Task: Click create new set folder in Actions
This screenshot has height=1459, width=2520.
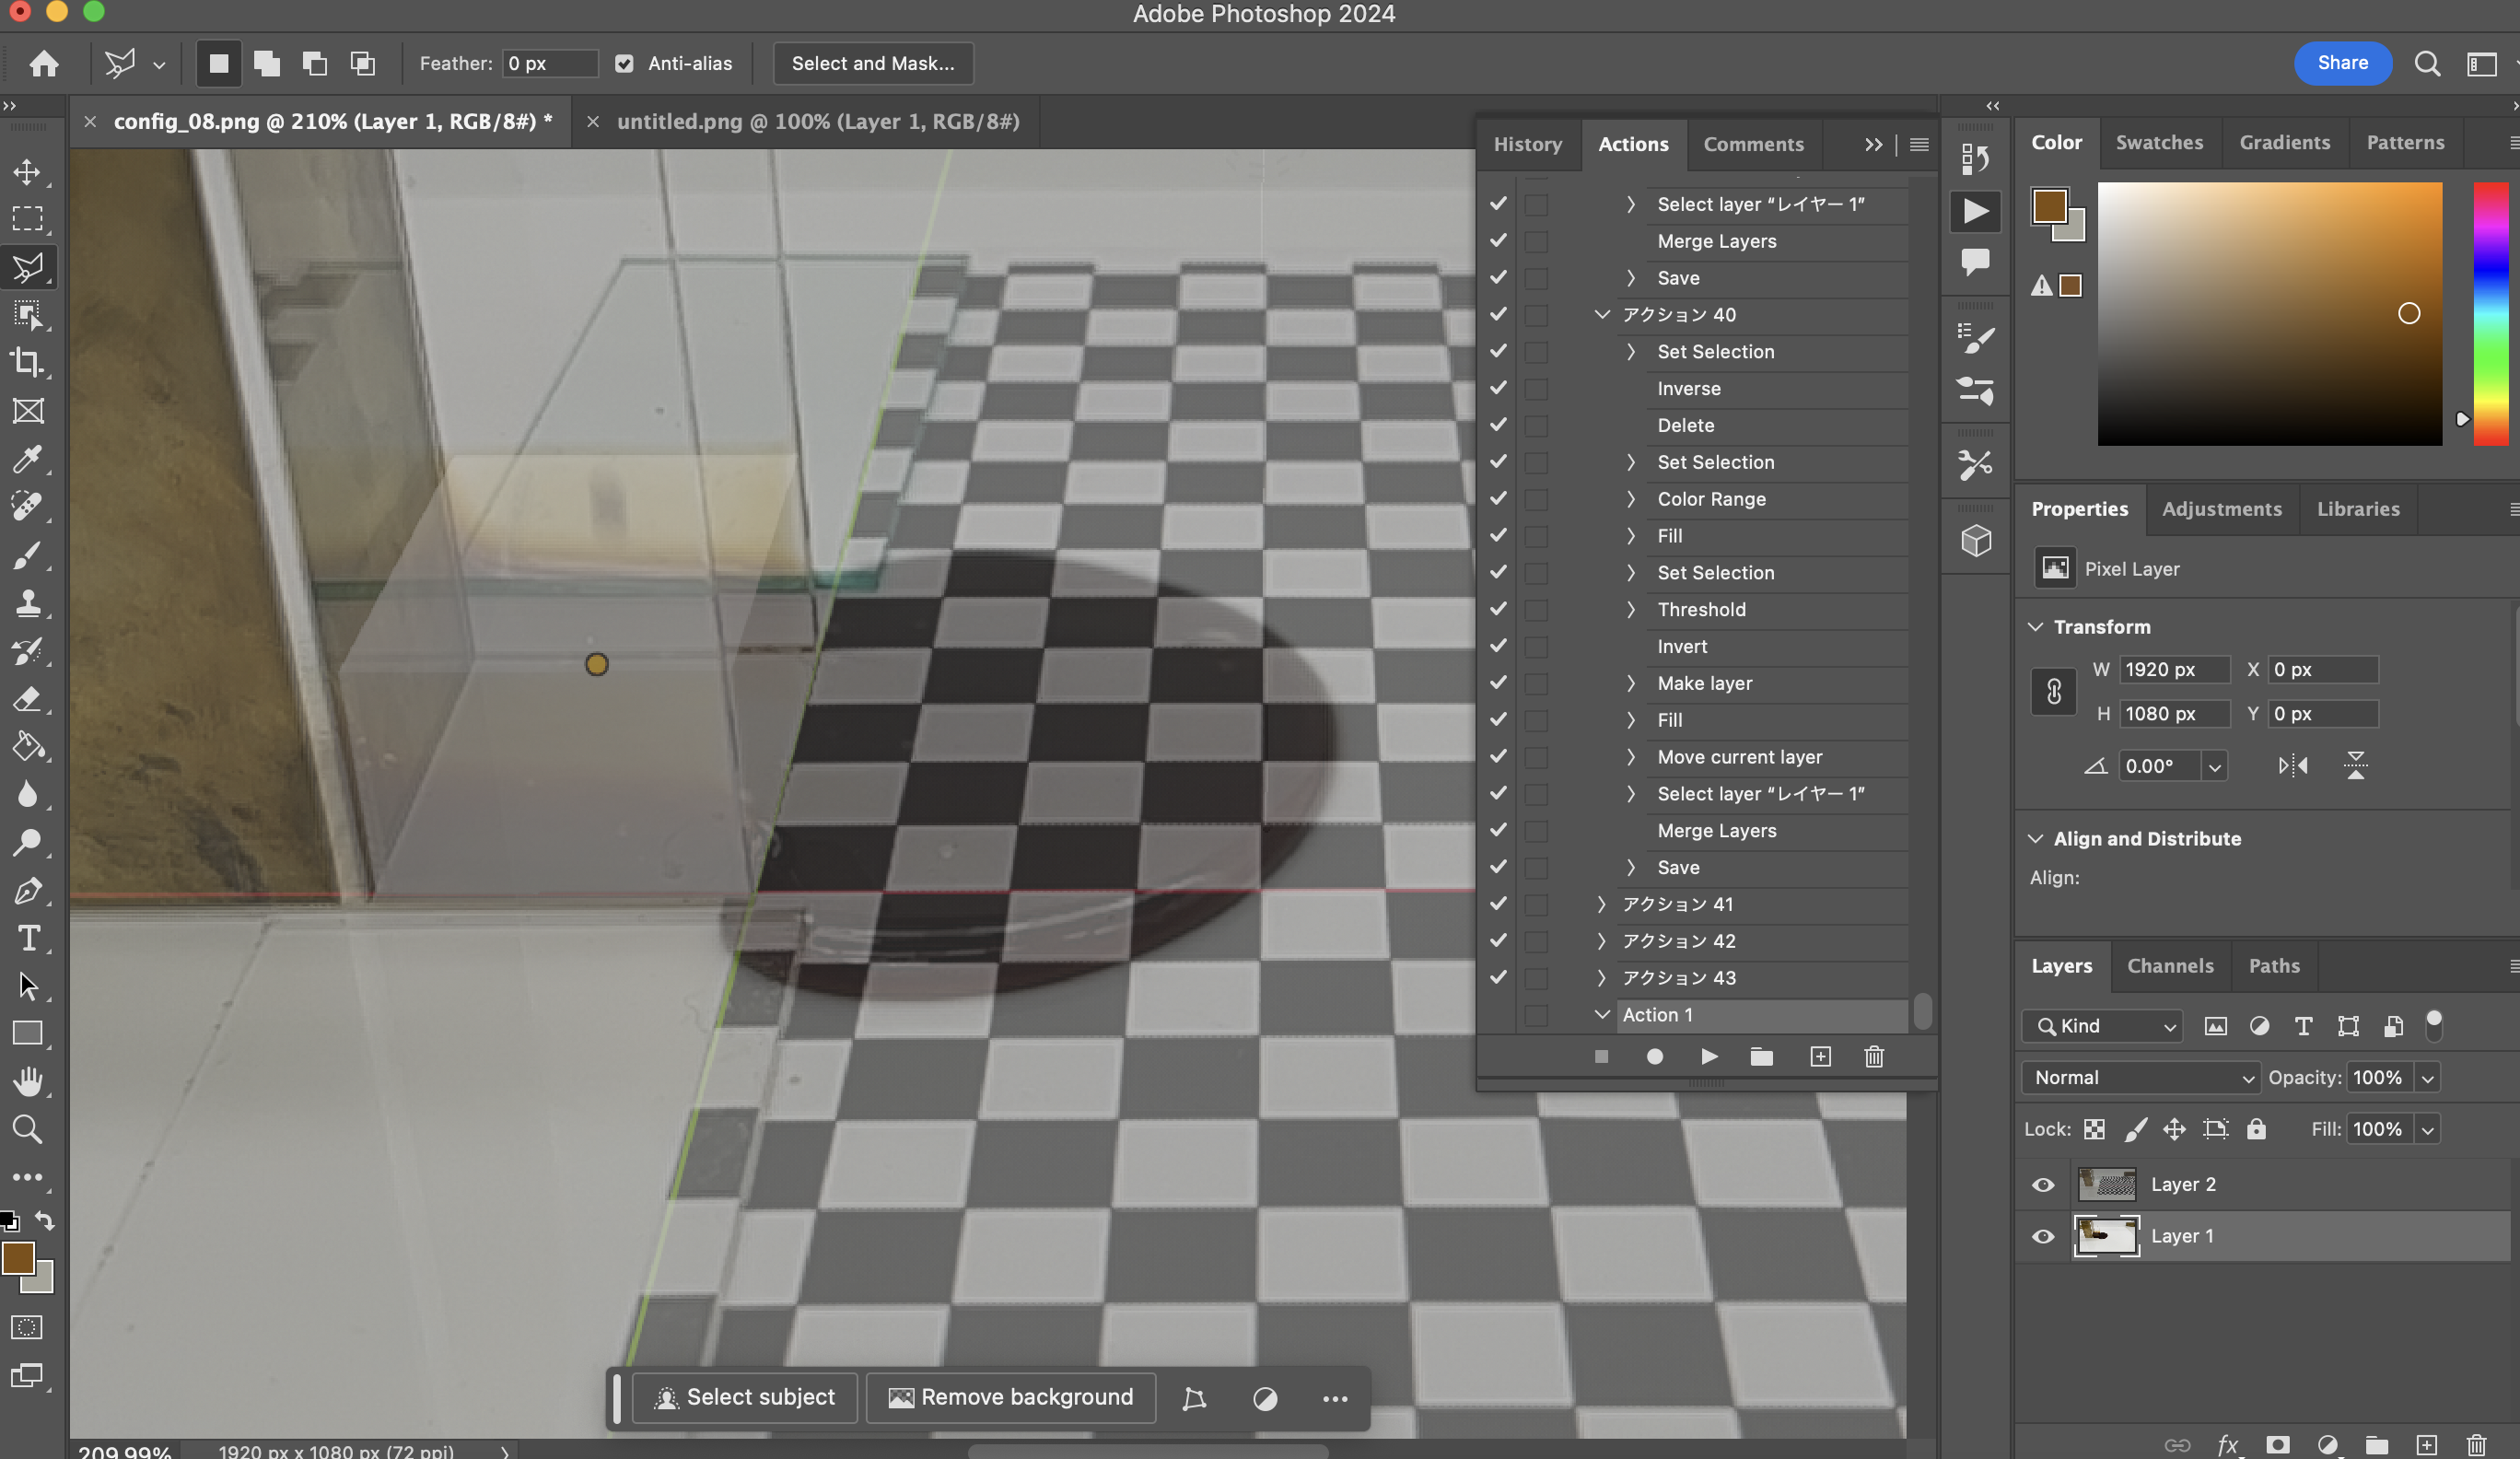Action: pyautogui.click(x=1762, y=1057)
